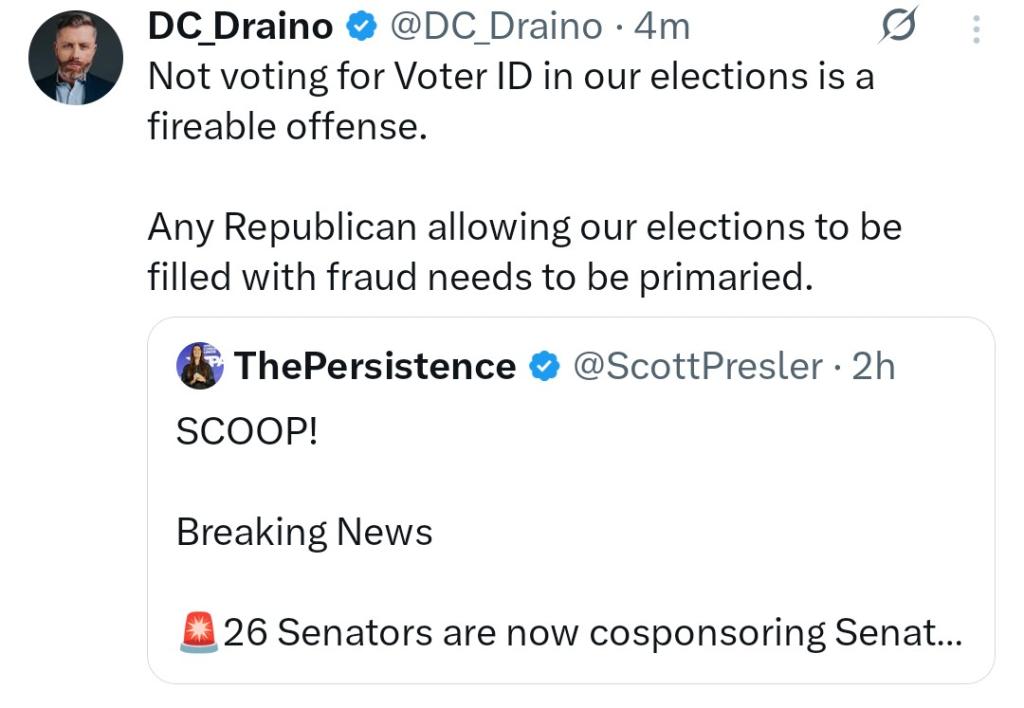Click the 2h quoted post timestamp
The image size is (1024, 708).
click(873, 367)
